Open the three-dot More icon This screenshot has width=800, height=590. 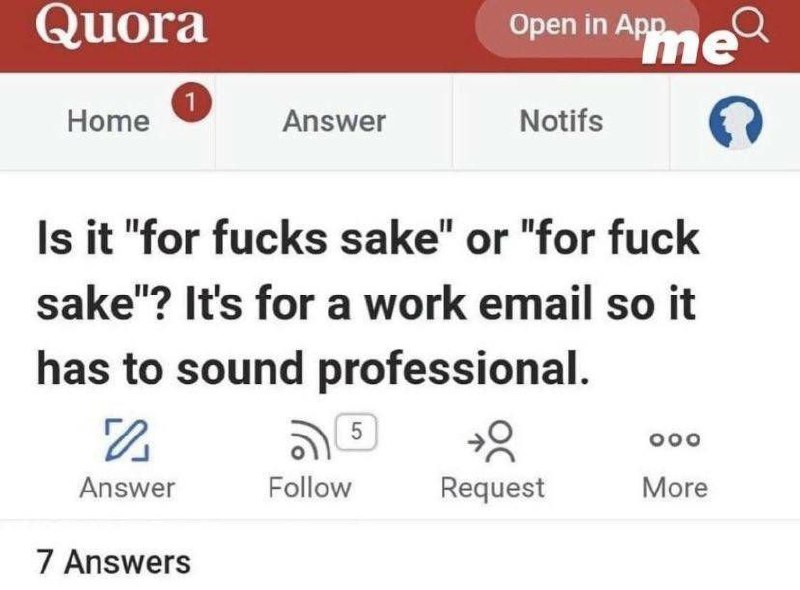[674, 439]
